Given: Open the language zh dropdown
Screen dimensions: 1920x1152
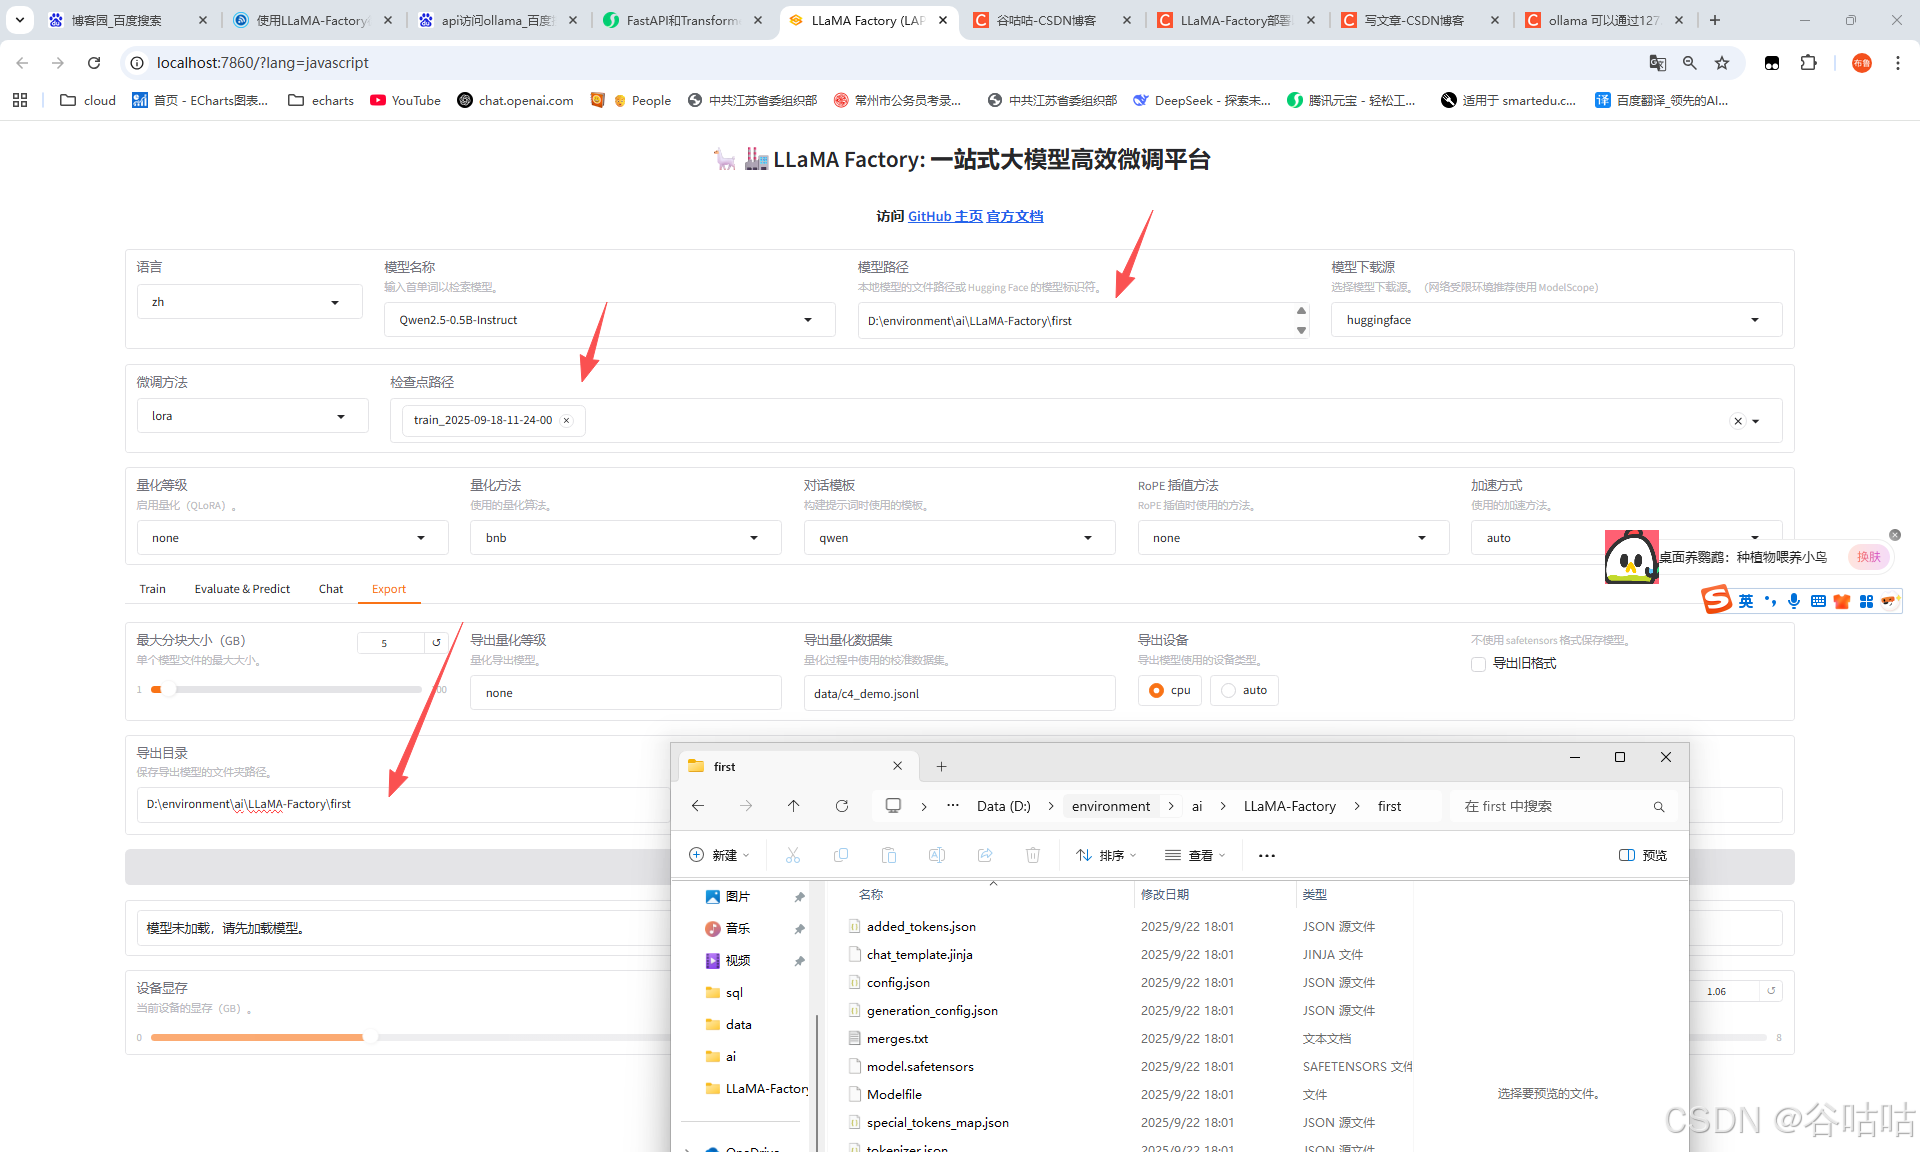Looking at the screenshot, I should point(249,302).
